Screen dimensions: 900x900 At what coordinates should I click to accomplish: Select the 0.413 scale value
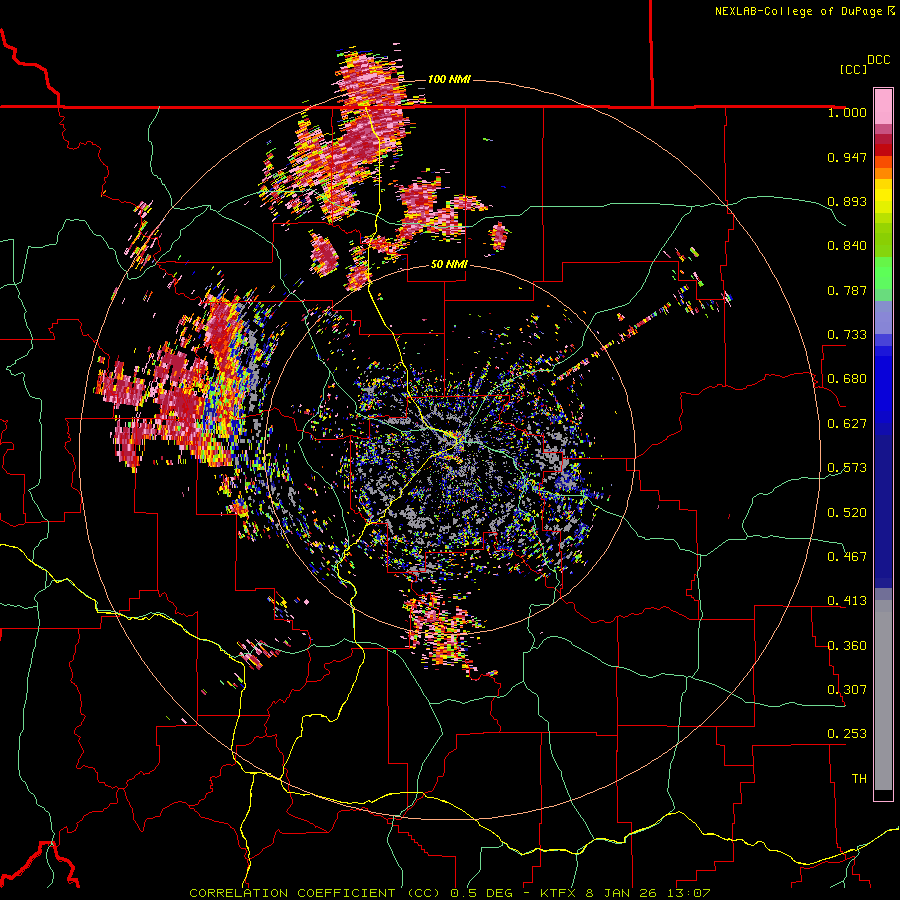click(847, 601)
